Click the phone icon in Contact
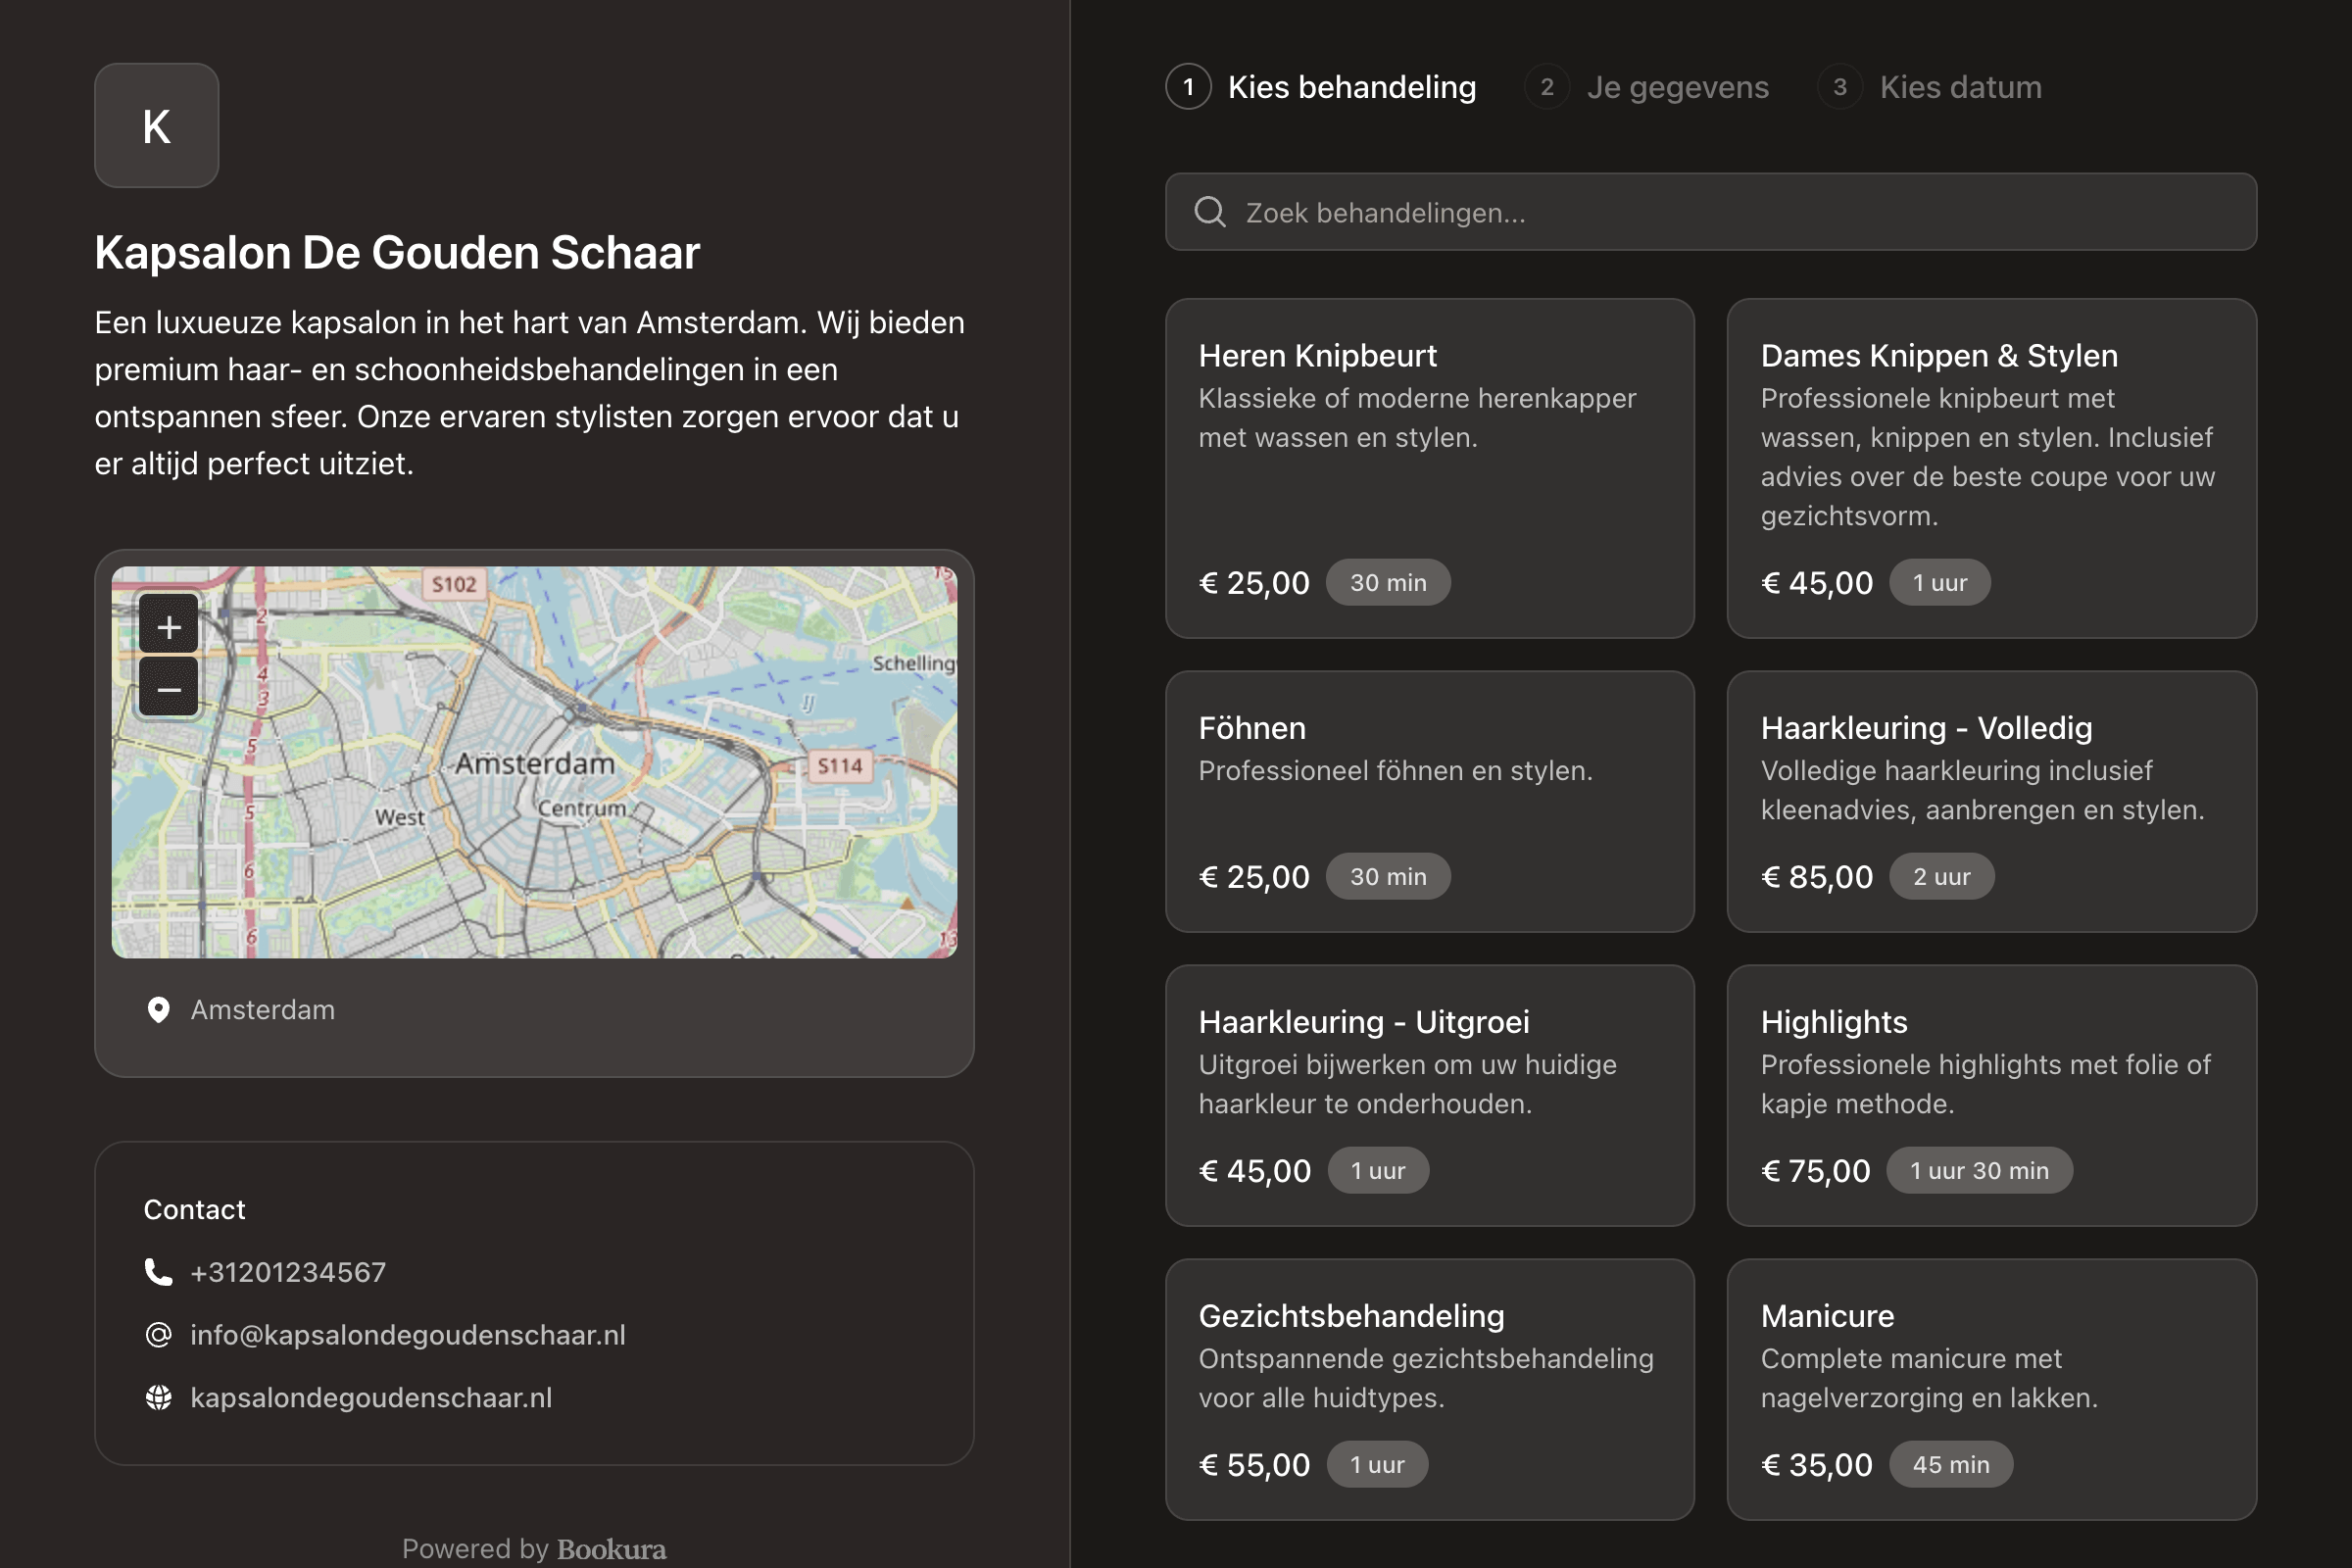2352x1568 pixels. click(158, 1272)
